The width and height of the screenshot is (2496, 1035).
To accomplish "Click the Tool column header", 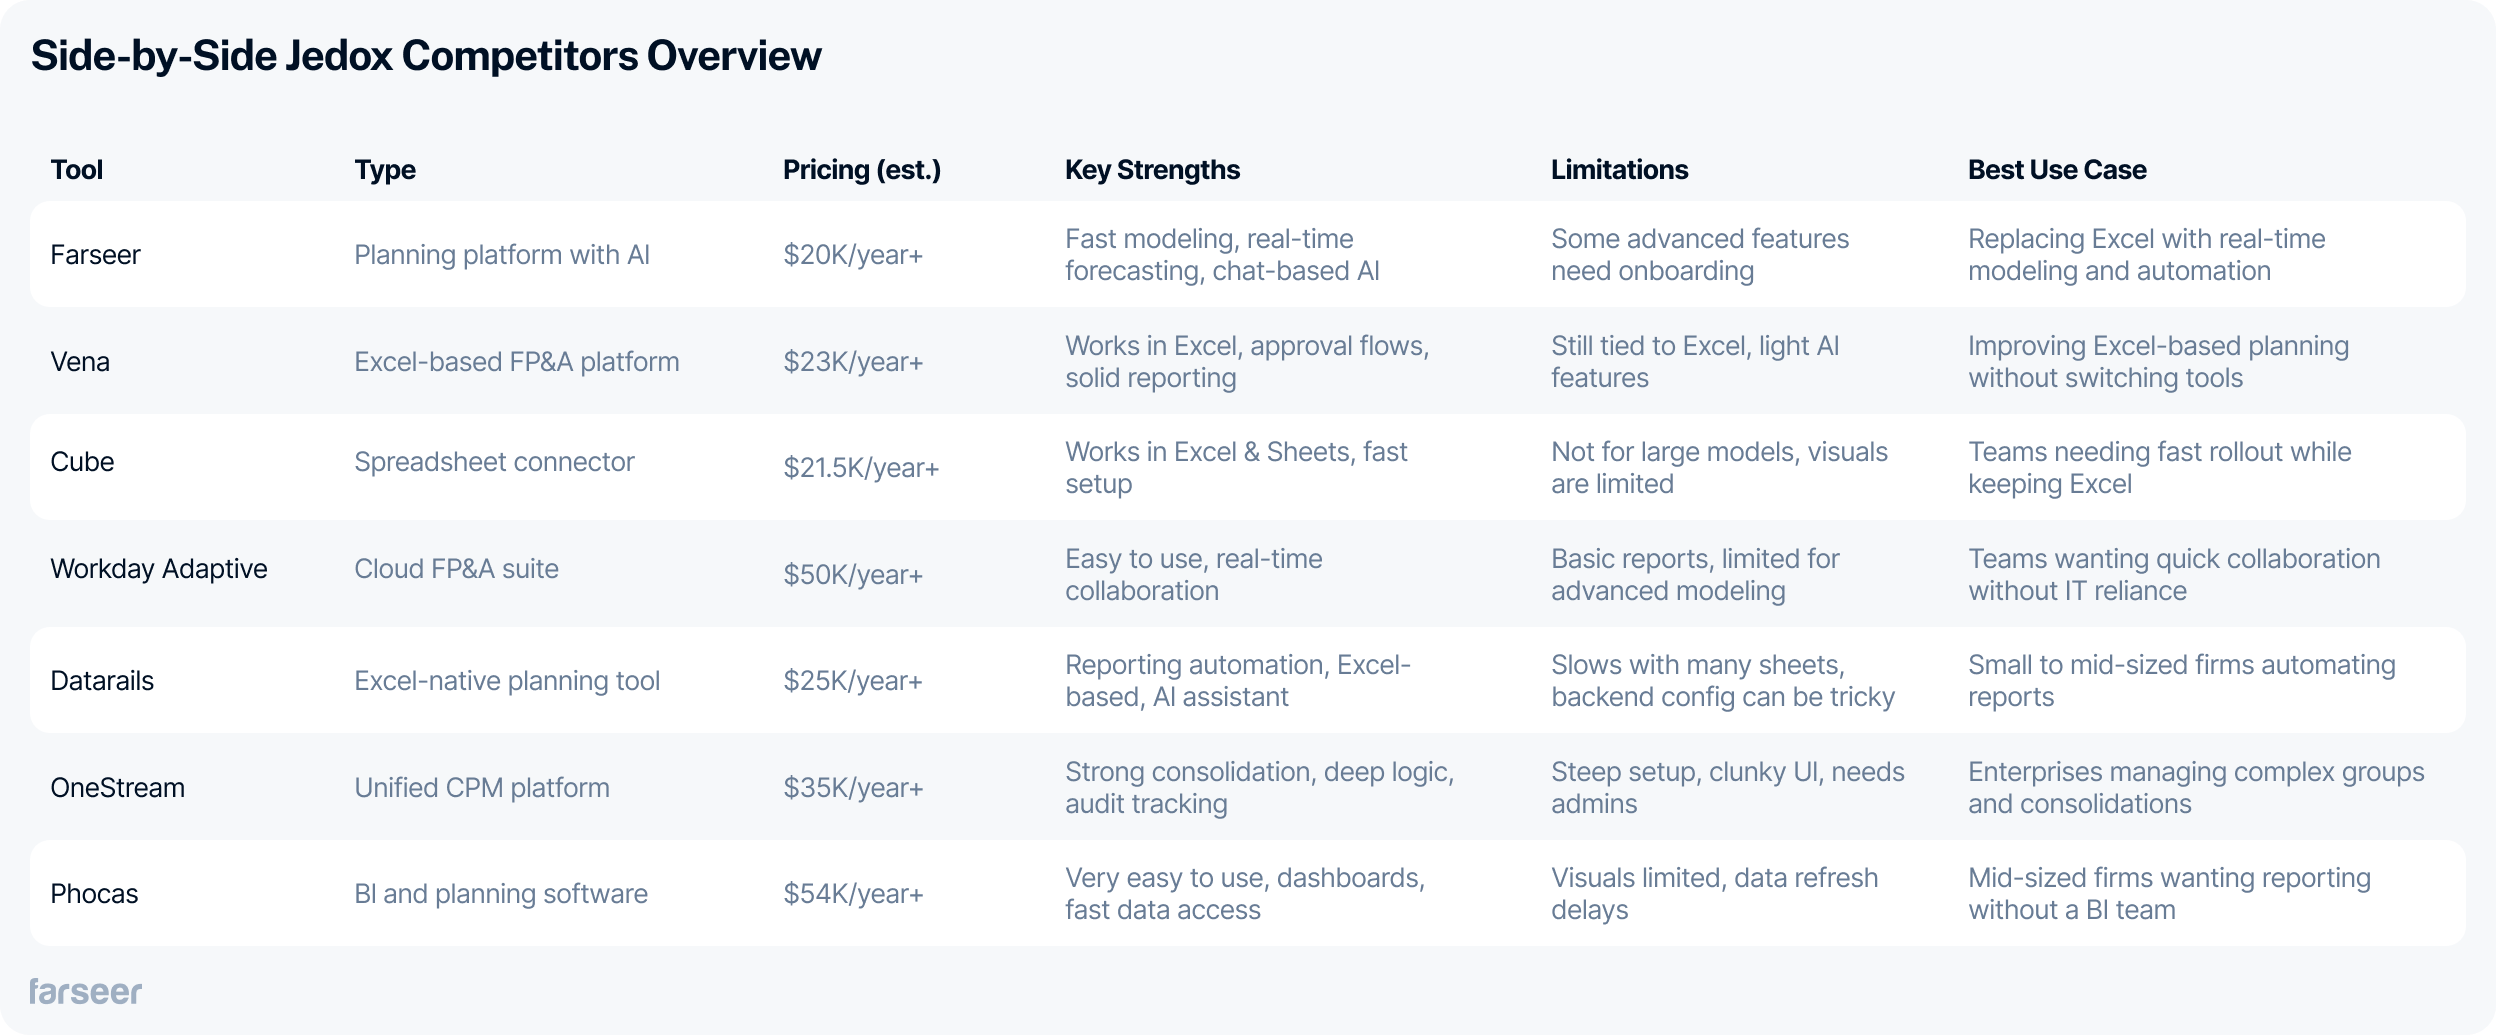I will click(x=77, y=170).
